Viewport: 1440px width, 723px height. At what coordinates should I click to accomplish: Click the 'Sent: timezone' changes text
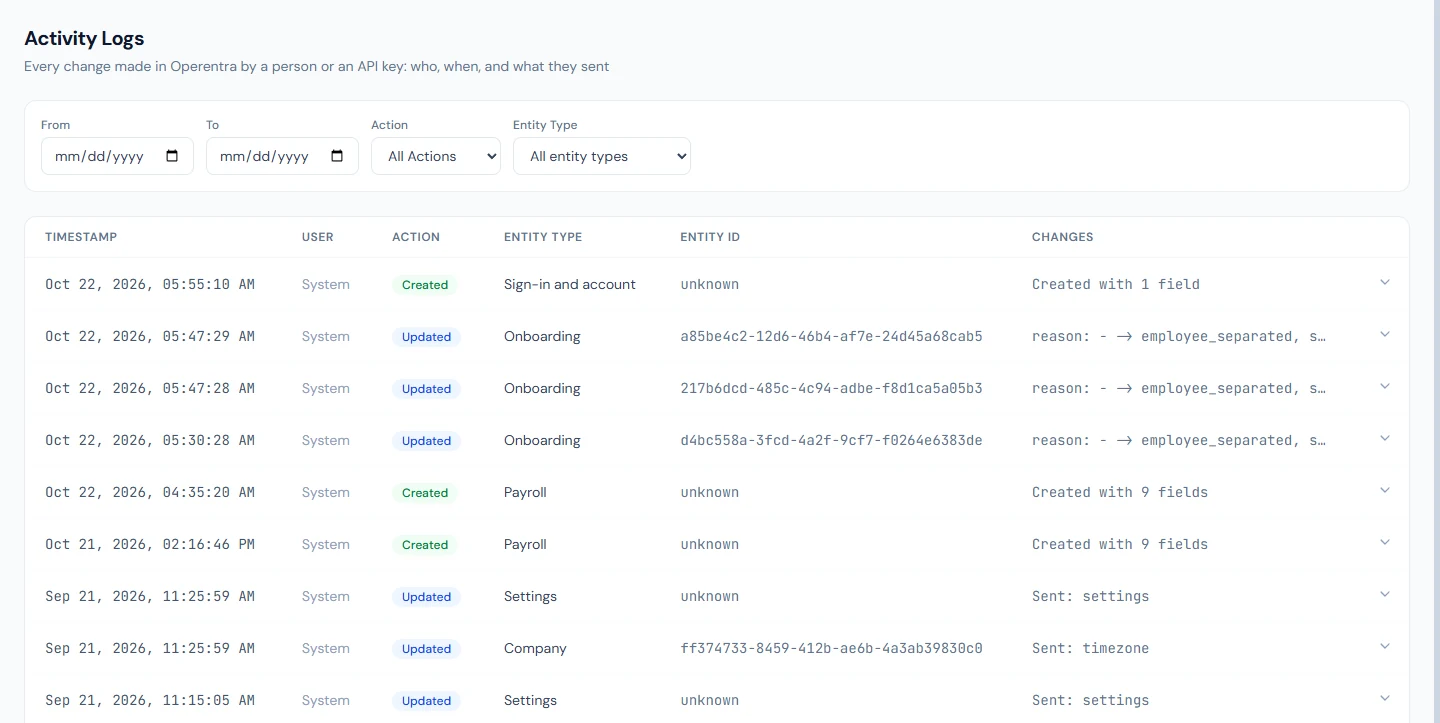pyautogui.click(x=1090, y=648)
